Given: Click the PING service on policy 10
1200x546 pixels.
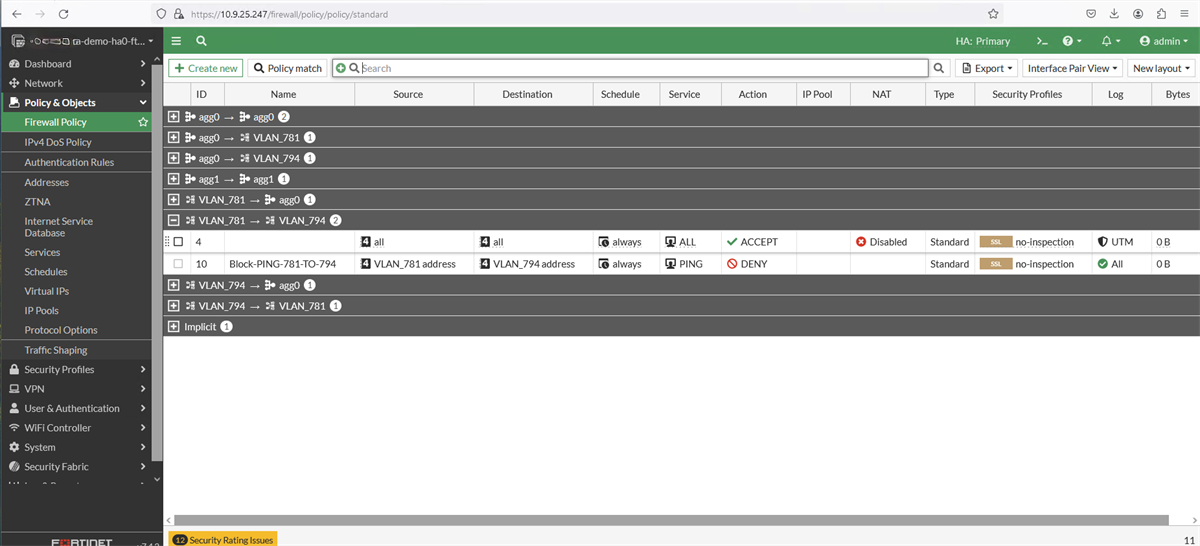Looking at the screenshot, I should pos(684,264).
